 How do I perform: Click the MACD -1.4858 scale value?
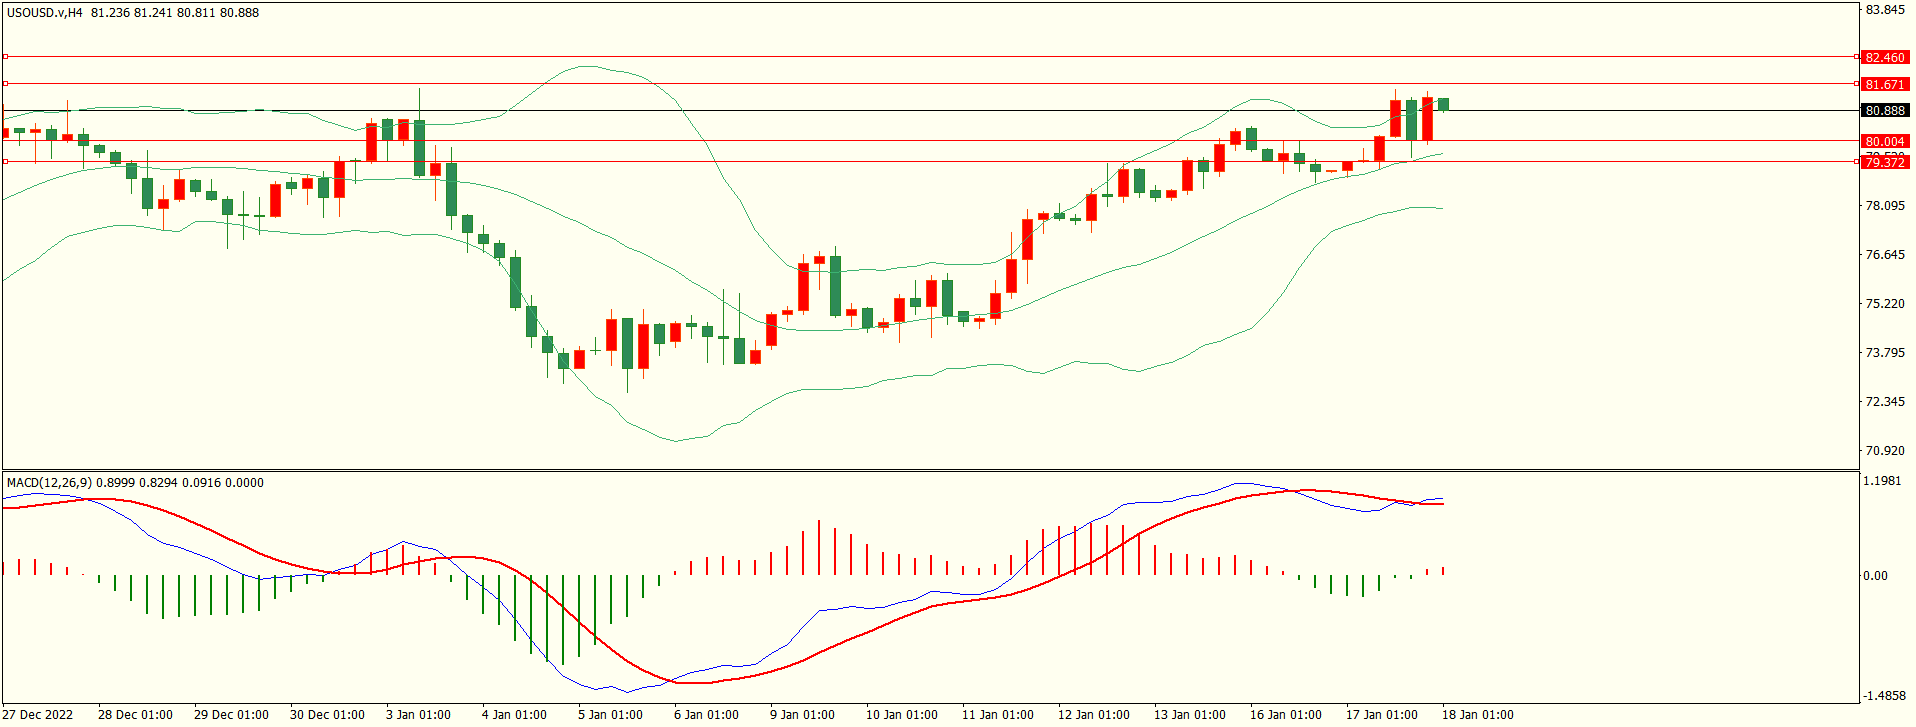1883,696
